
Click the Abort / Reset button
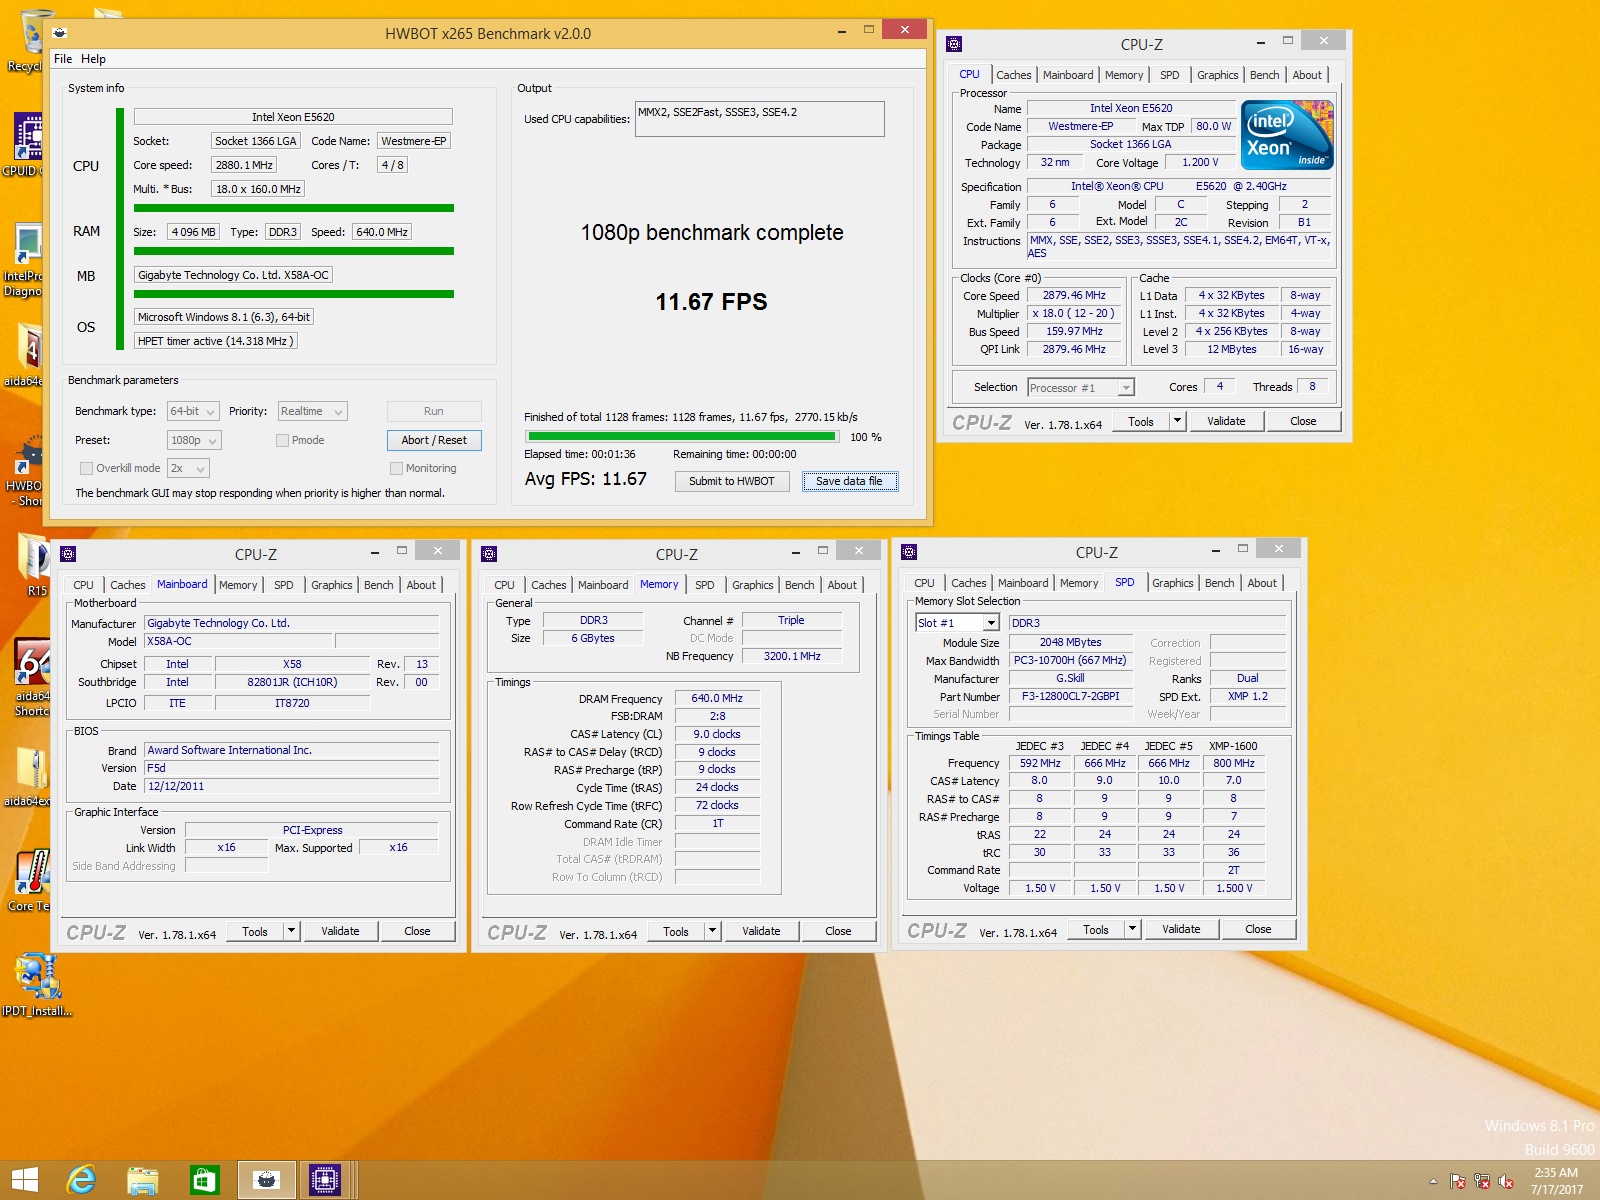pyautogui.click(x=434, y=440)
